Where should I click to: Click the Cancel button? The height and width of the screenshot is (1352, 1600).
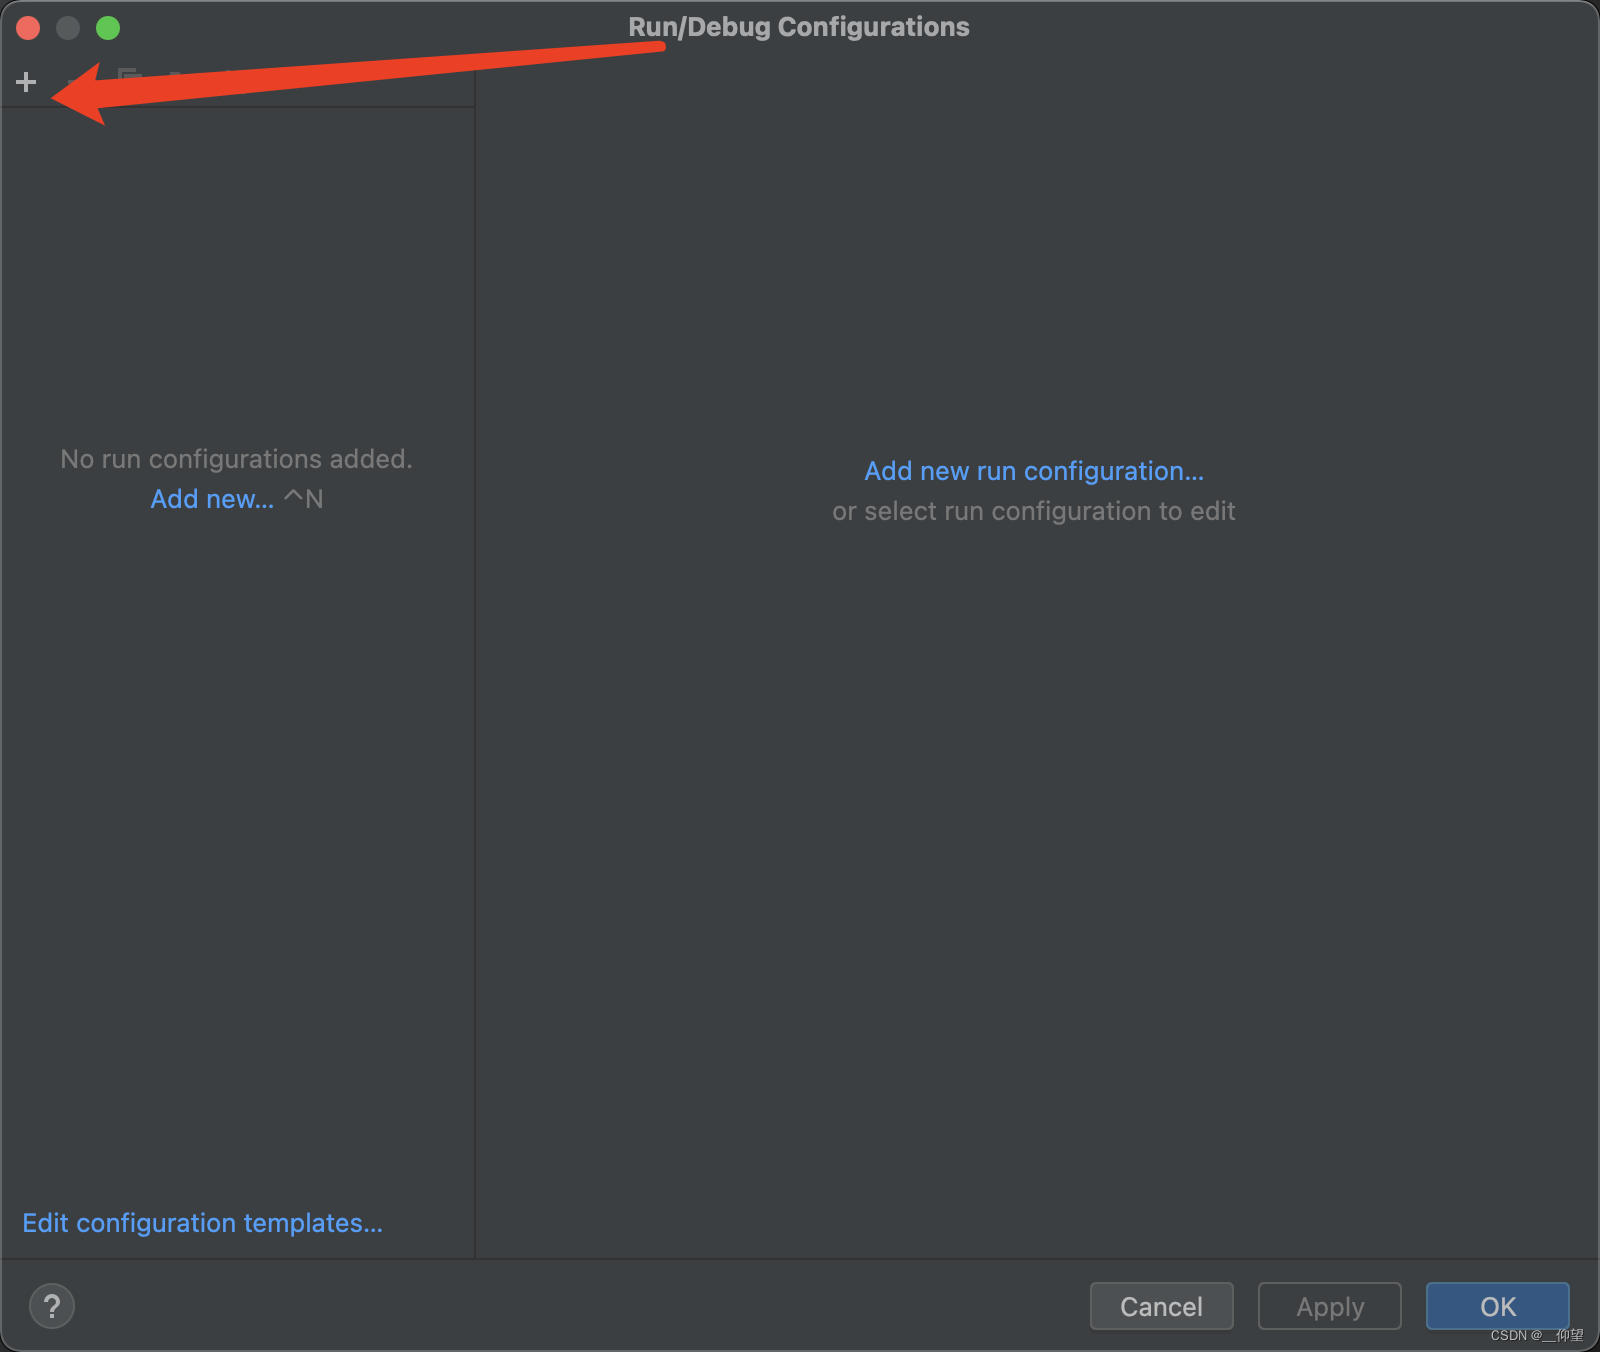coord(1161,1306)
